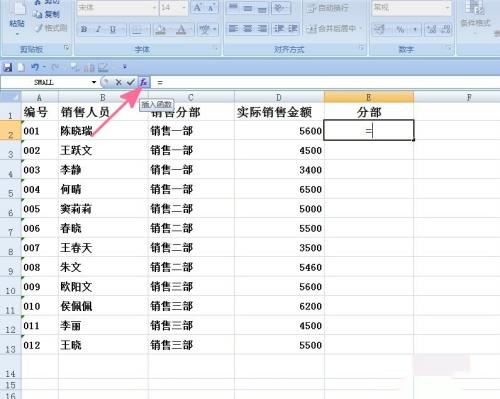Increase the cell indent
This screenshot has height=399, width=500.
coord(292,29)
